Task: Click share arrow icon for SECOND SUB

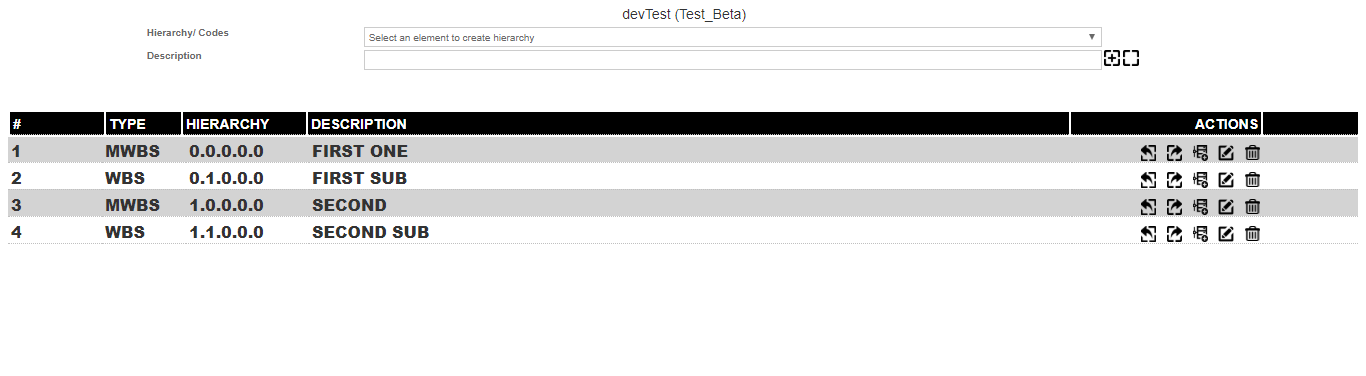Action: click(x=1174, y=234)
